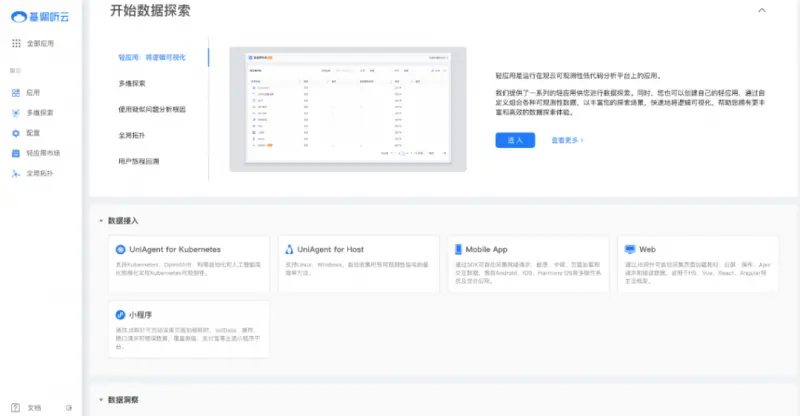The height and width of the screenshot is (416, 800).
Task: Click the 文档 icon at sidebar bottom
Action: (15, 407)
